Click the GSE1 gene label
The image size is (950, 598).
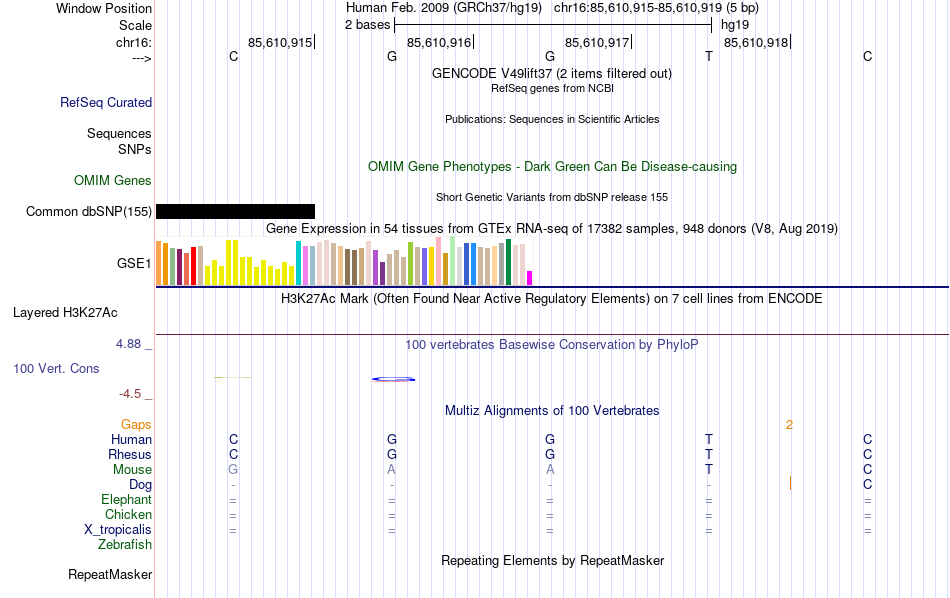coord(134,263)
